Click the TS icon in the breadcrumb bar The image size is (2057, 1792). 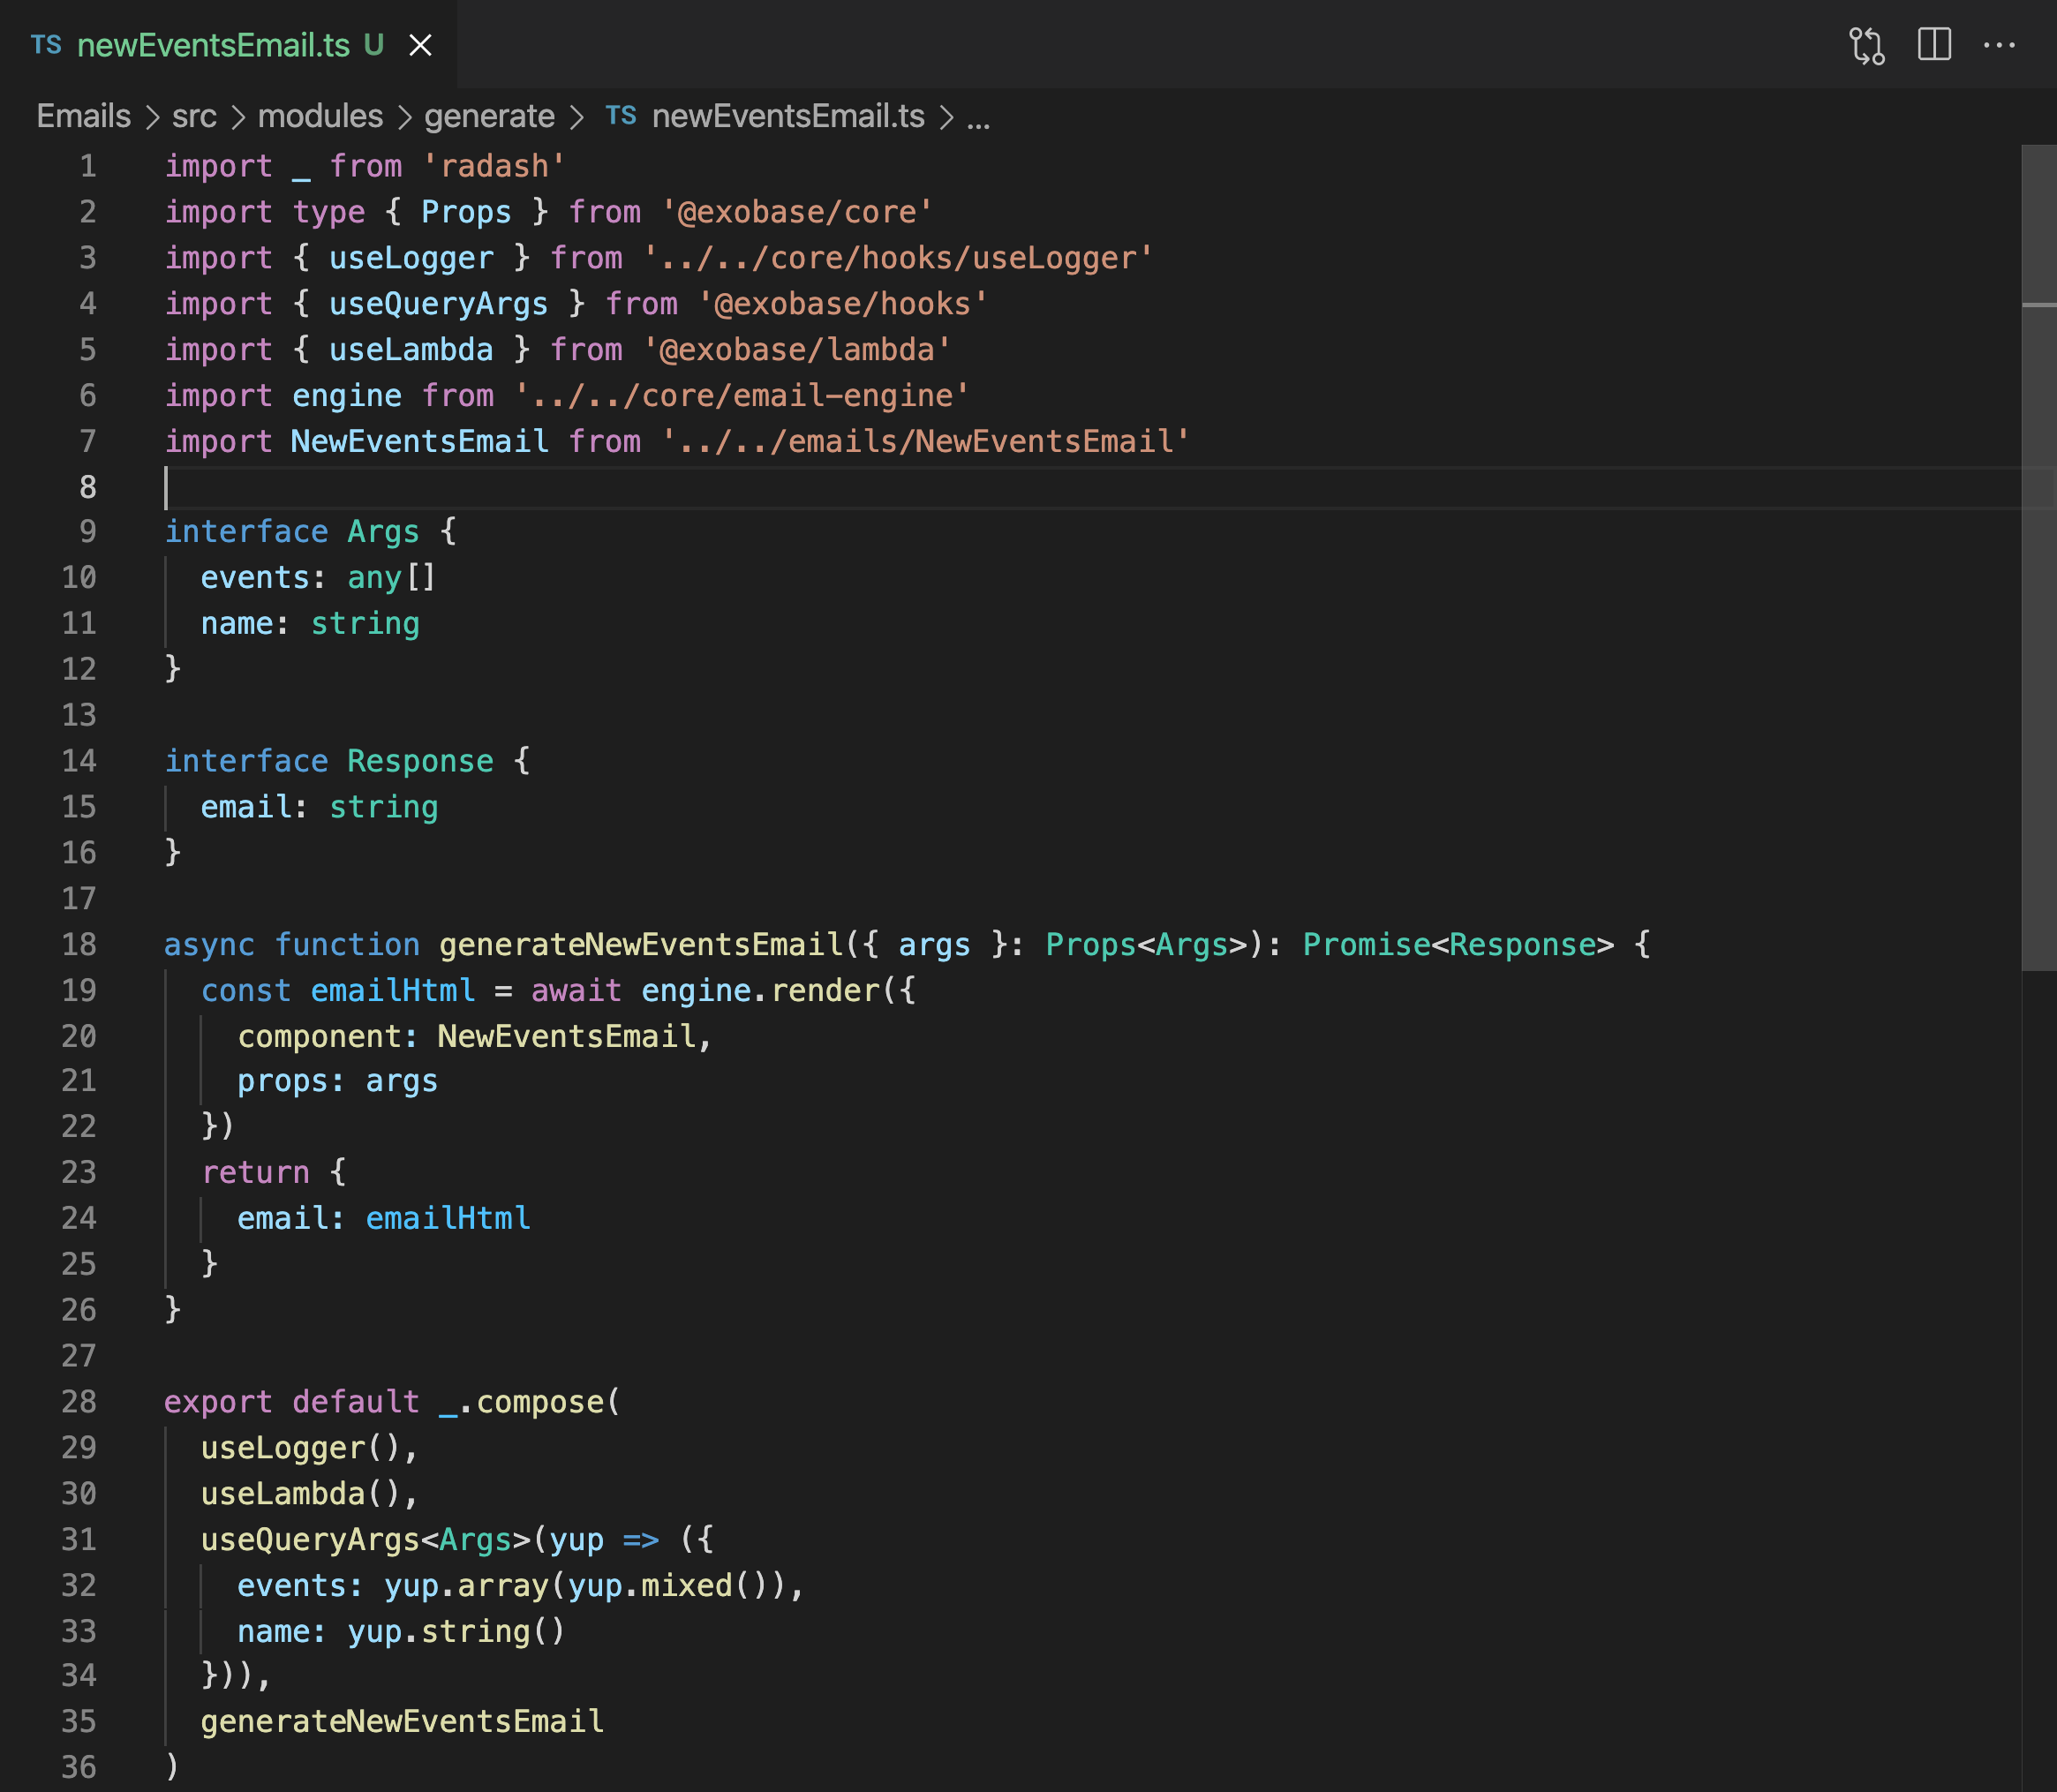621,115
